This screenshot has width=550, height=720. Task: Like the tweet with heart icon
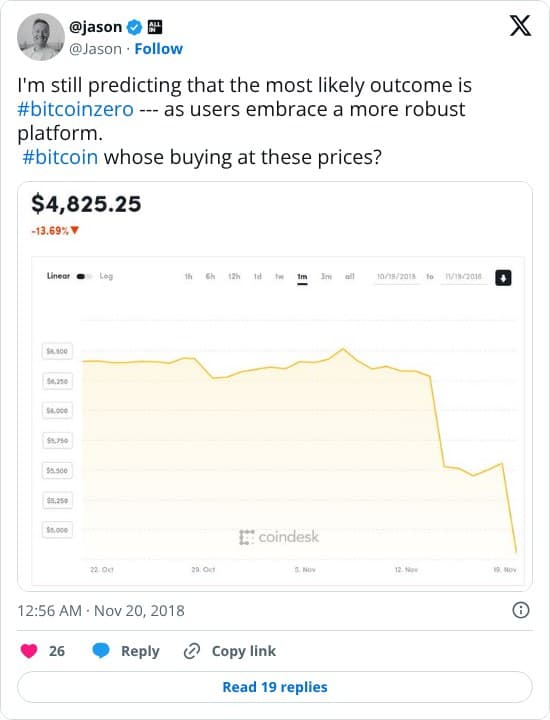pos(29,651)
